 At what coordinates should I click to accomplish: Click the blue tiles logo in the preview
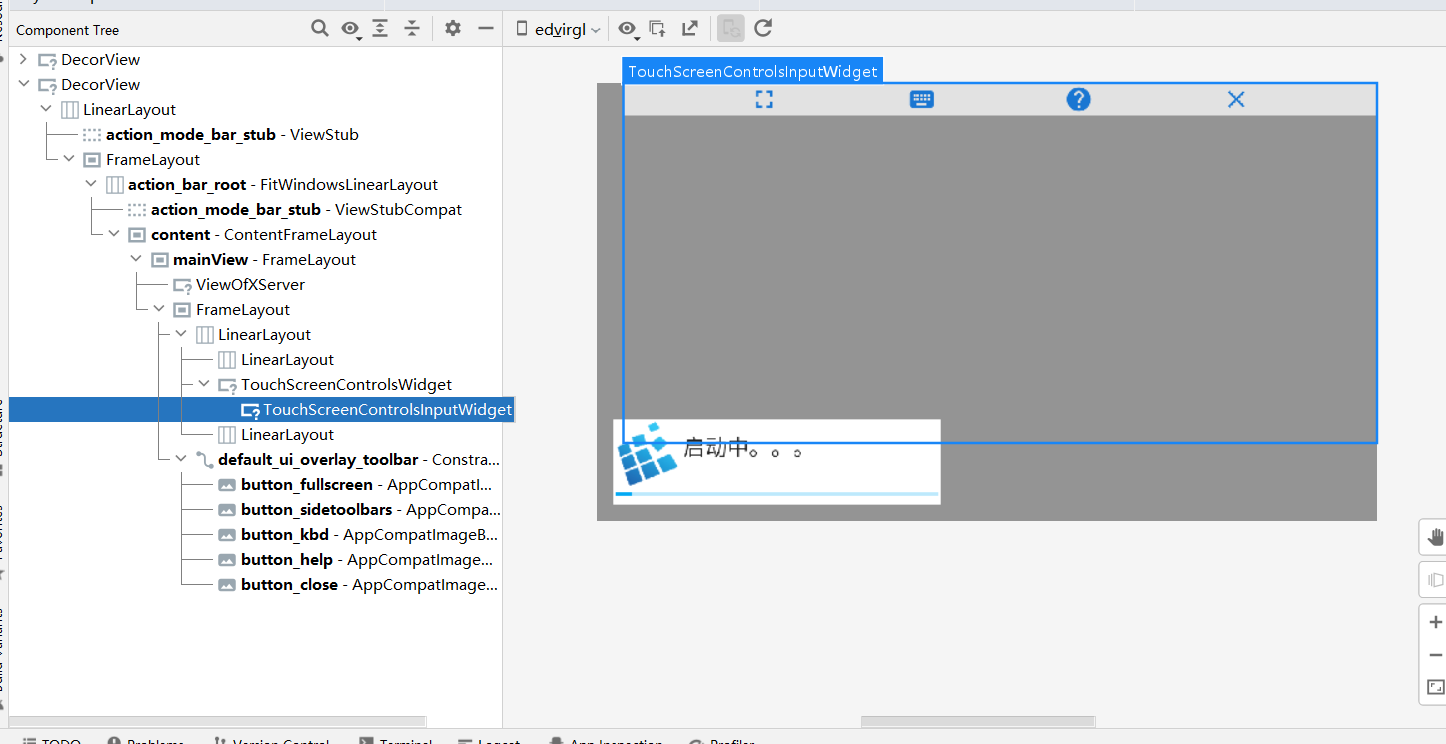click(646, 454)
